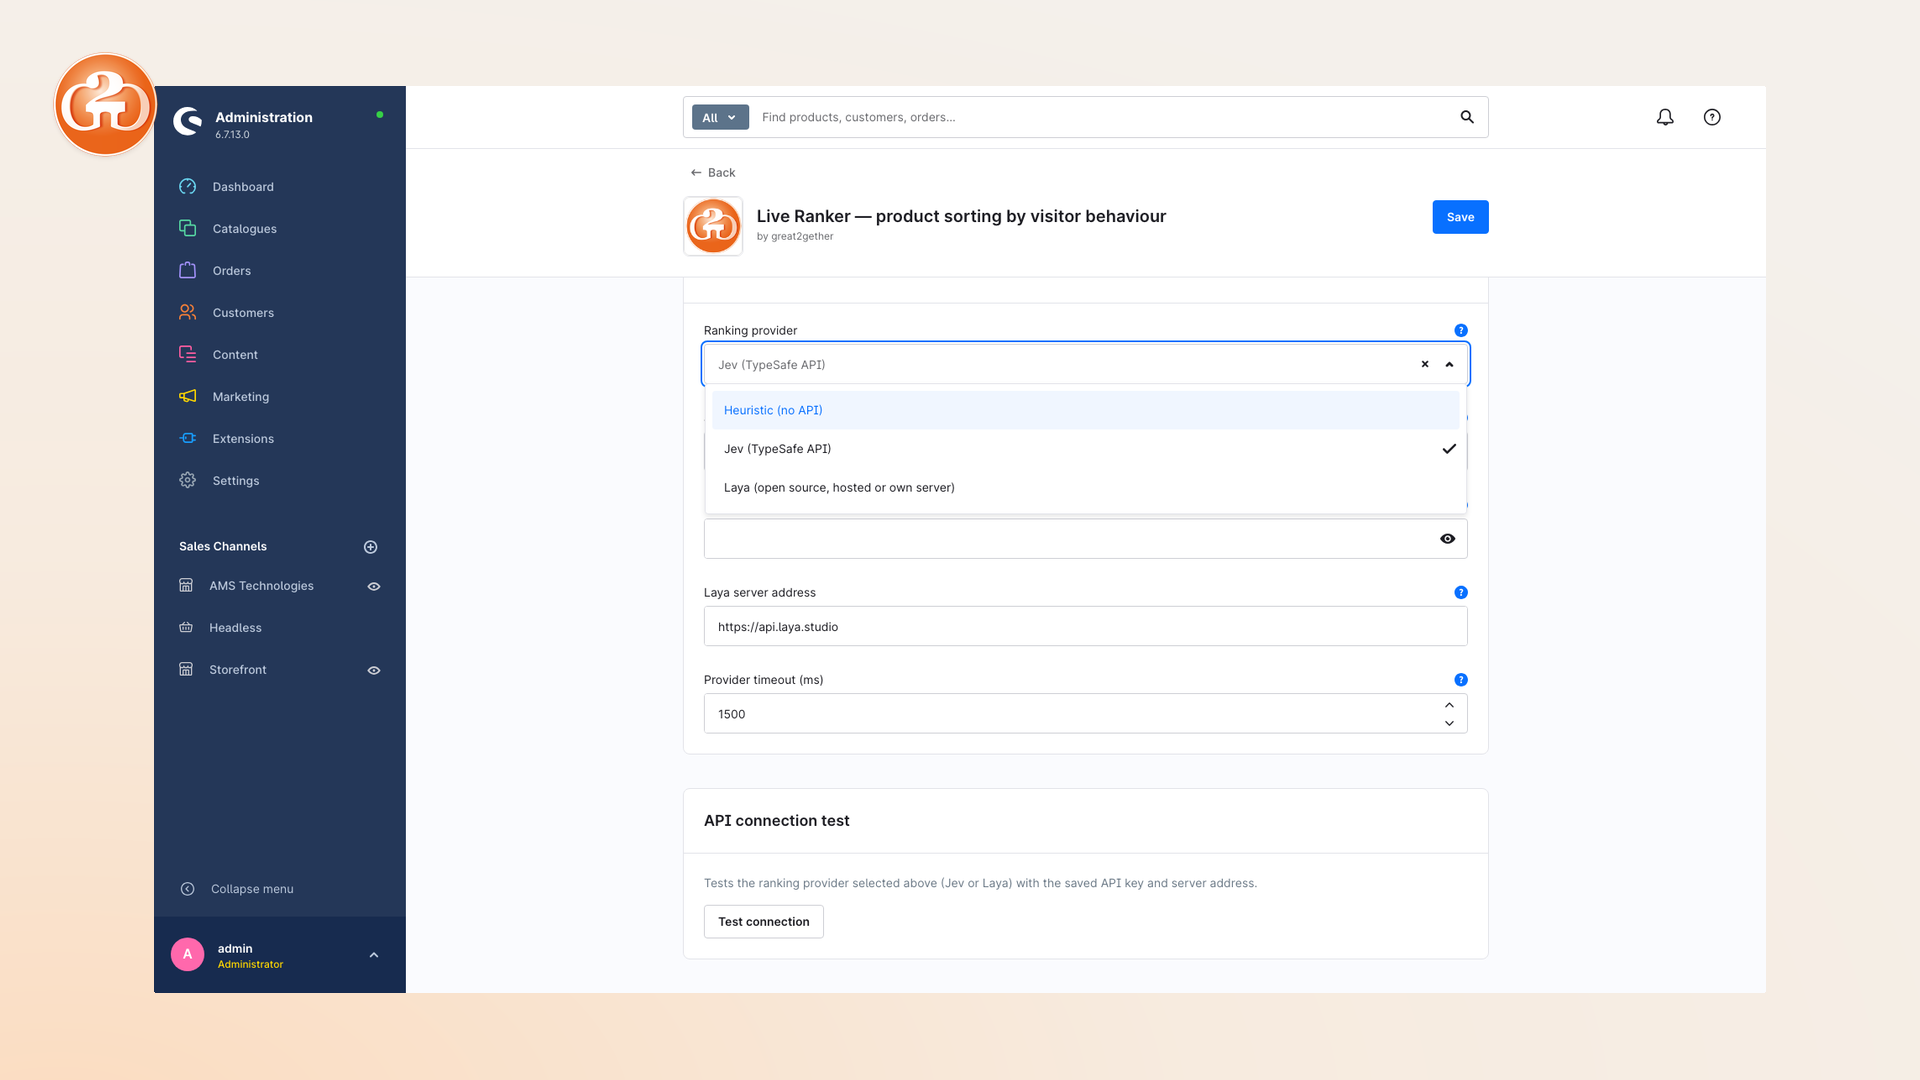Click the Customers people icon
The width and height of the screenshot is (1920, 1080).
pyautogui.click(x=187, y=313)
